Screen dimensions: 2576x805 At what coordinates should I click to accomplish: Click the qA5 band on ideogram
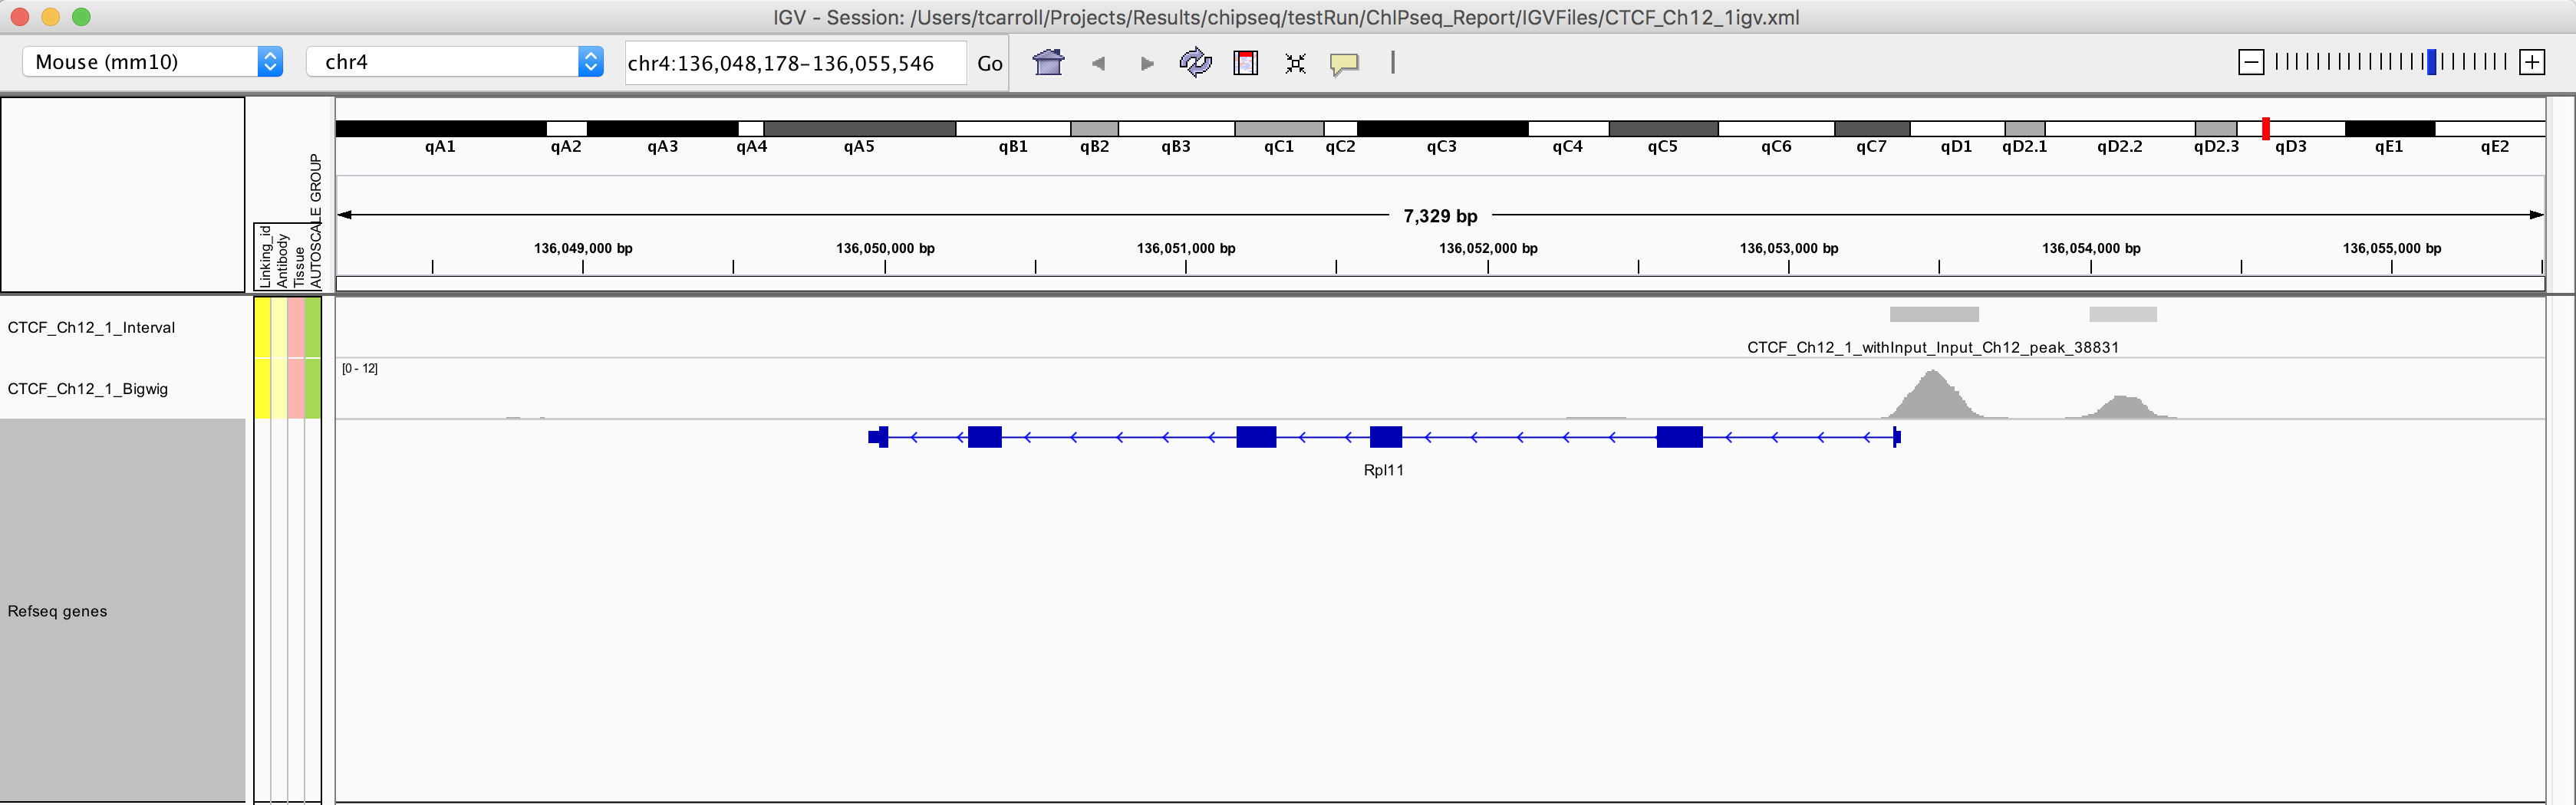tap(859, 129)
